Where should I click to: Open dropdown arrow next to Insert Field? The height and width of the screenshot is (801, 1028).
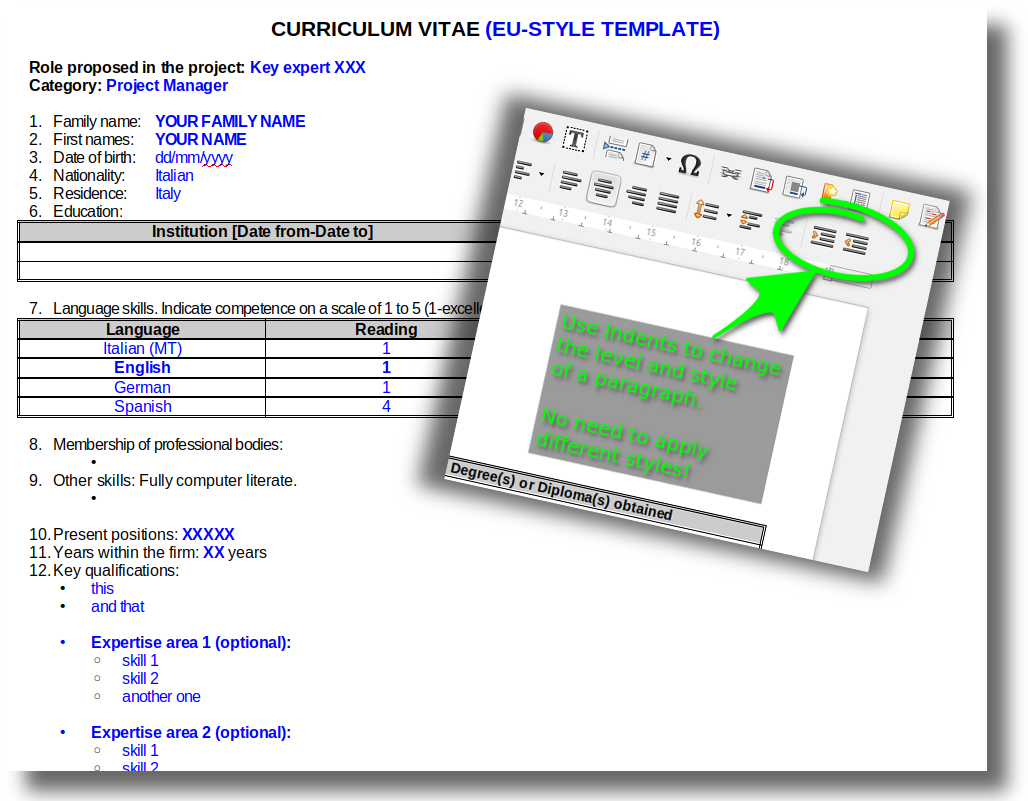[x=668, y=159]
